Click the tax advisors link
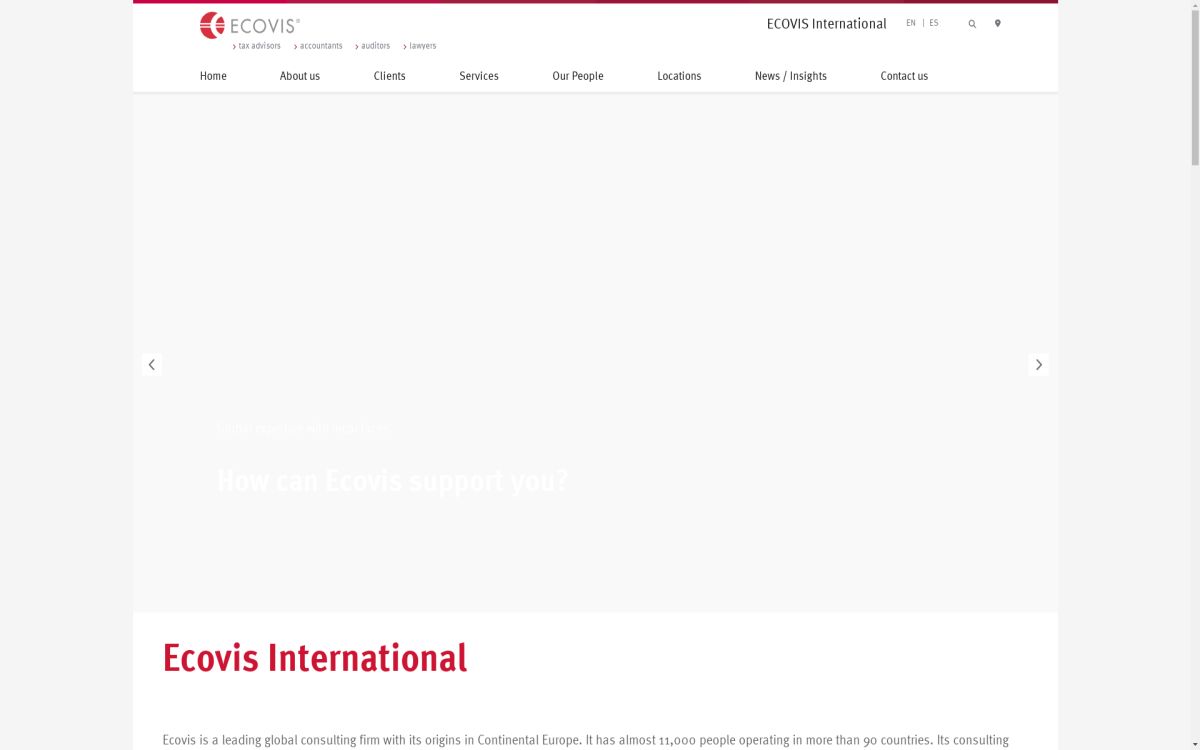This screenshot has width=1200, height=750. [x=258, y=46]
